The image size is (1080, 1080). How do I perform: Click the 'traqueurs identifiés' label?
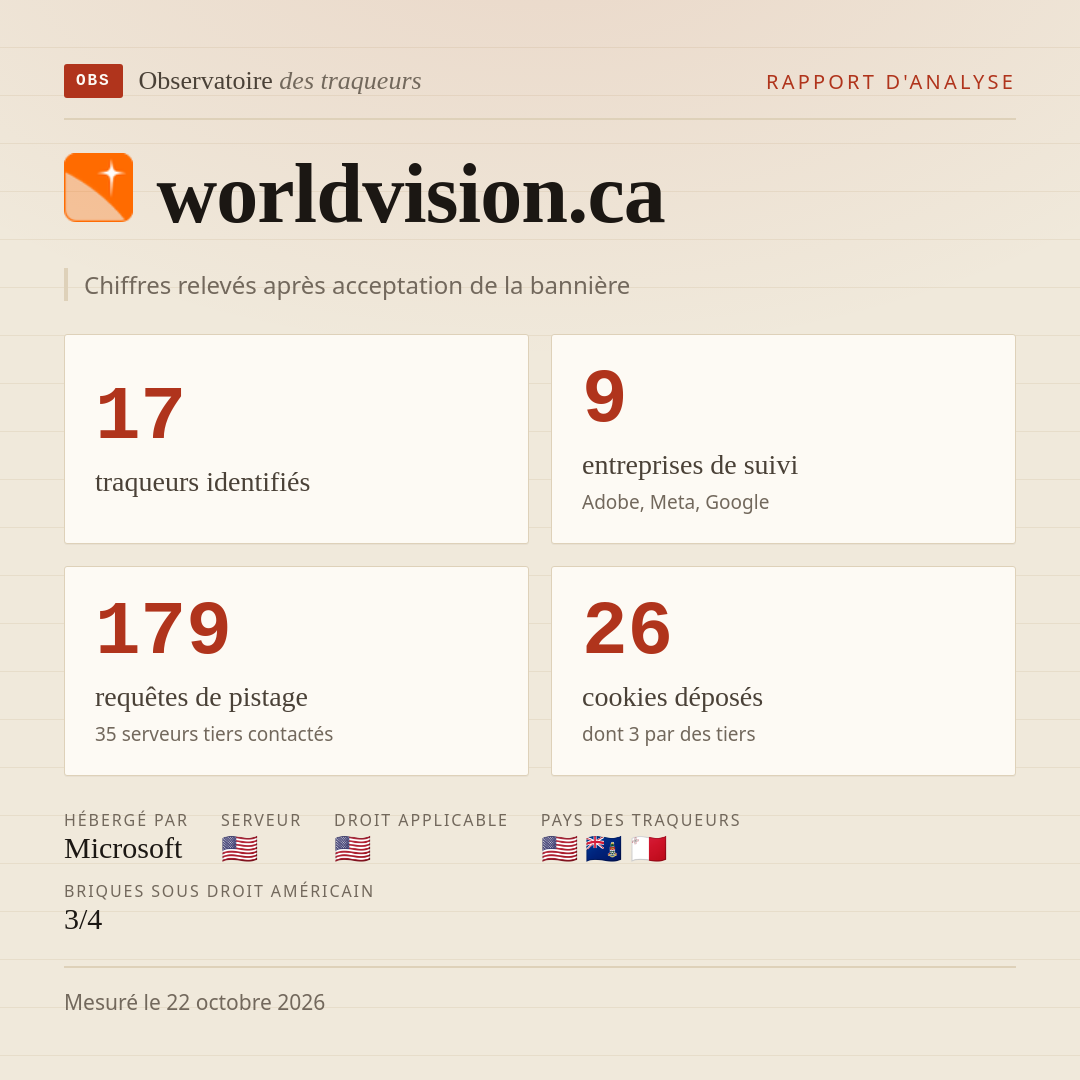[x=202, y=482]
